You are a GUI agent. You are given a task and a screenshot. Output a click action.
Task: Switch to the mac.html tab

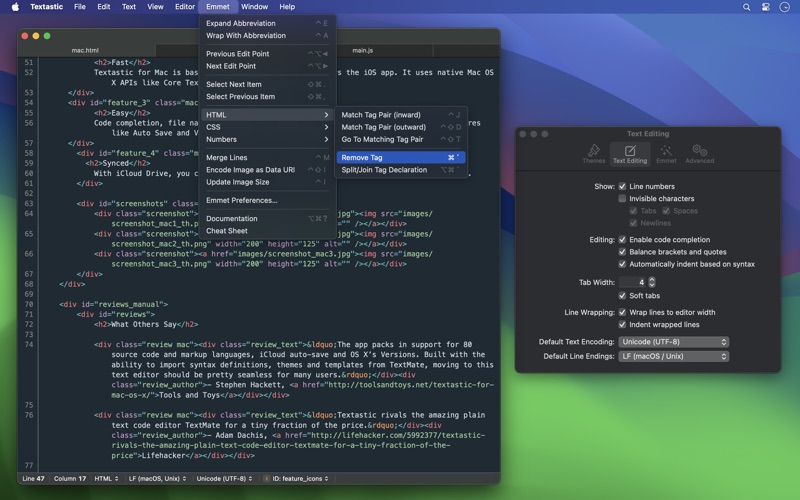(x=85, y=51)
